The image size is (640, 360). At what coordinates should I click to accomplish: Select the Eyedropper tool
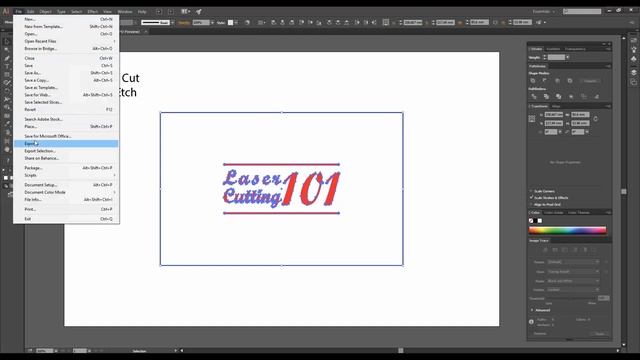7,124
